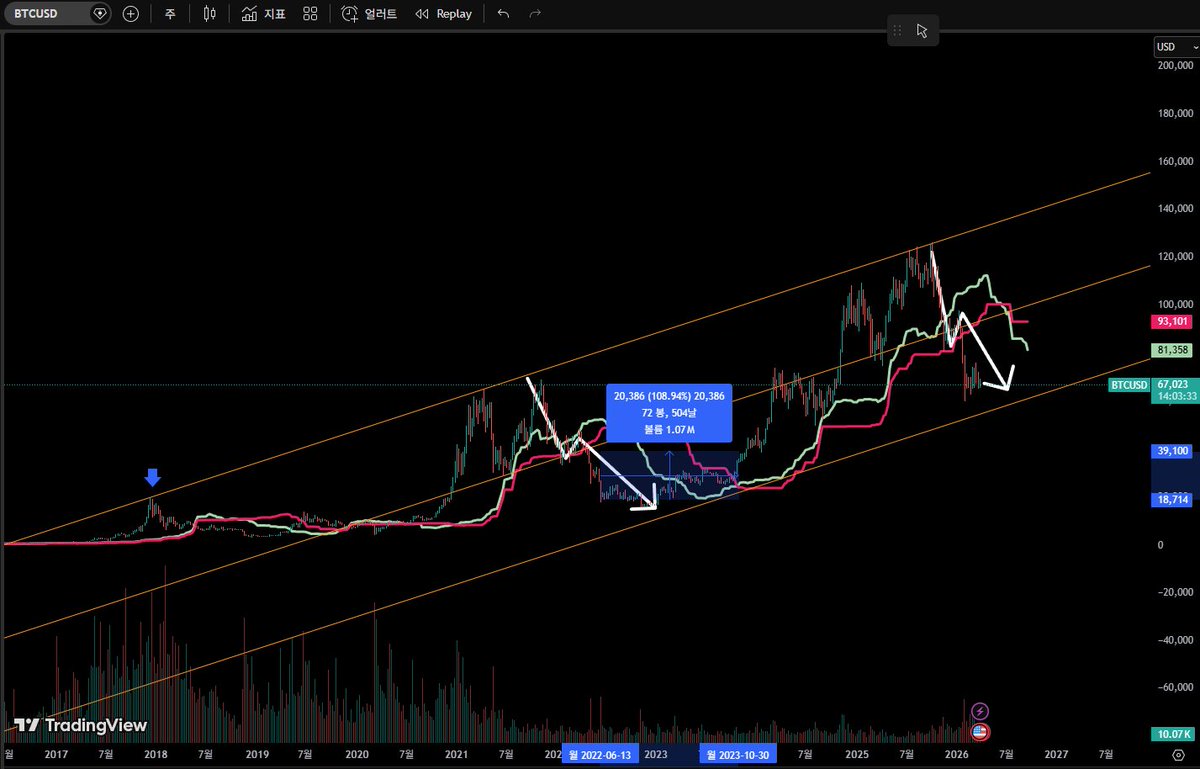Click the 2017 time axis label
This screenshot has width=1200, height=769.
coord(57,755)
